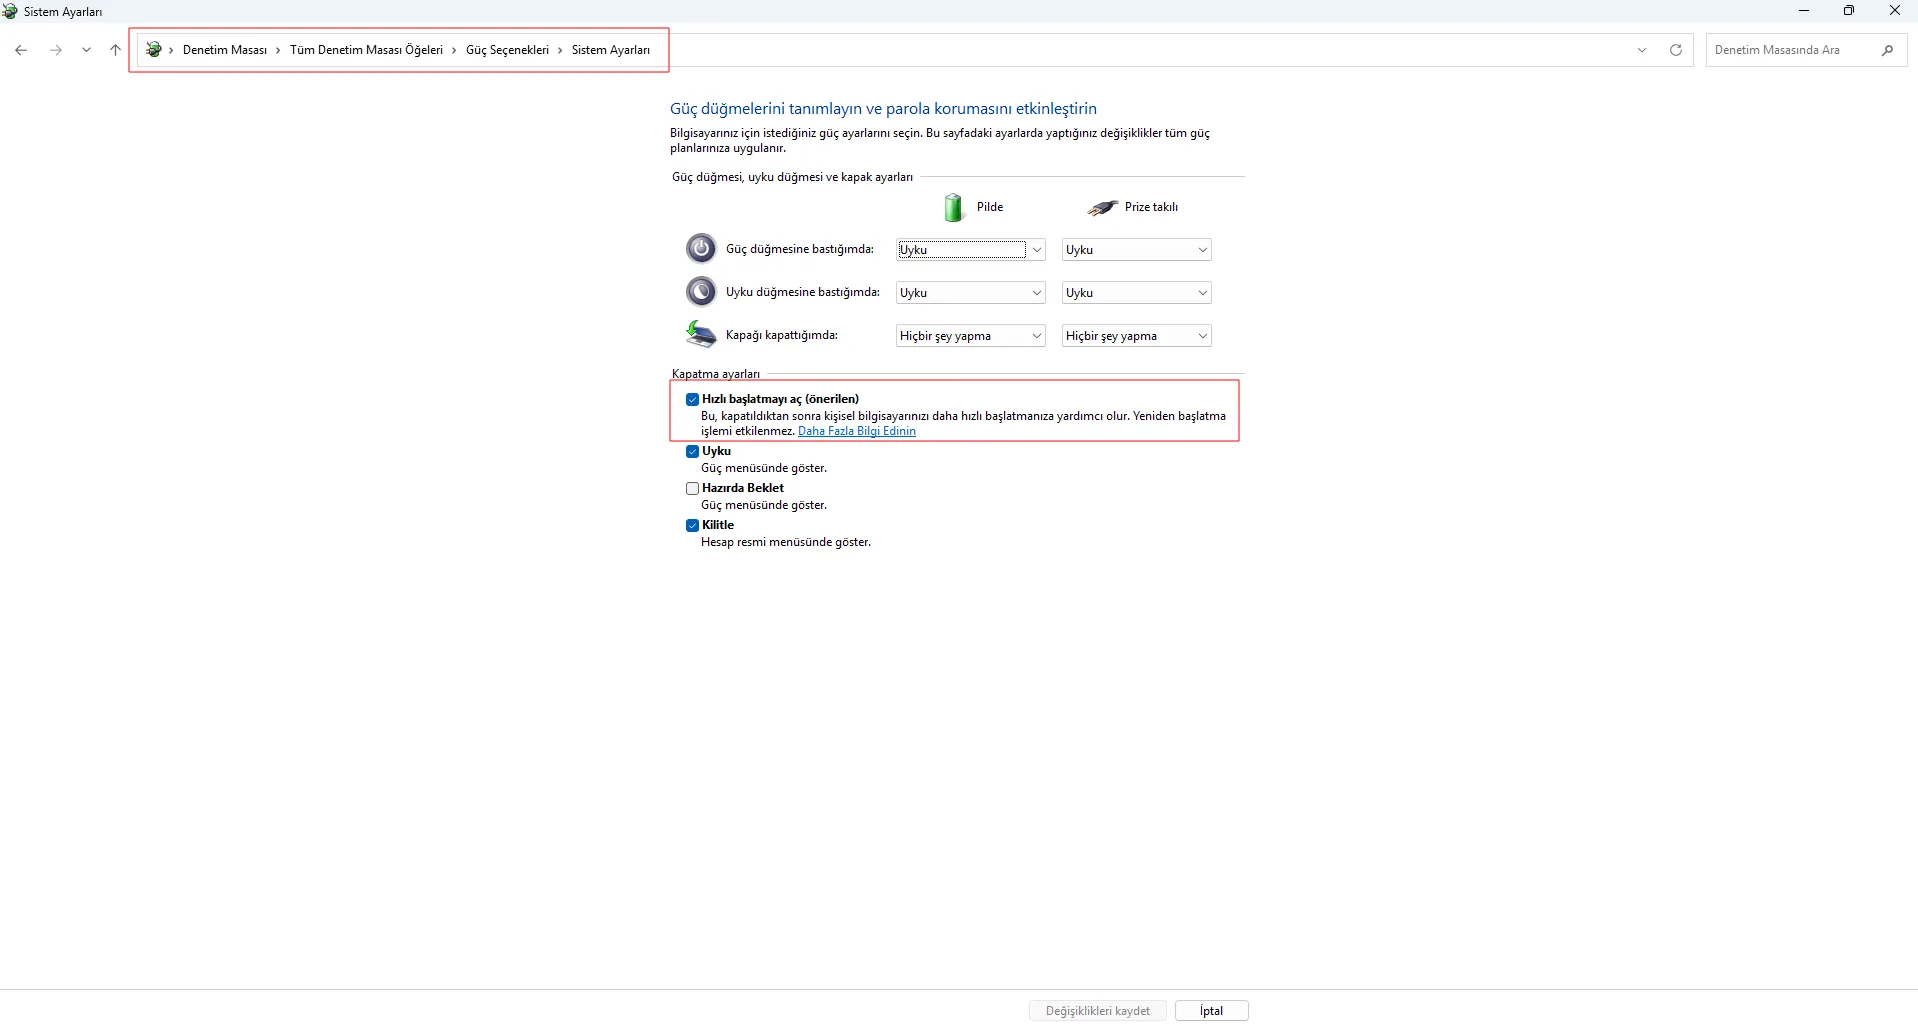Click the Refresh icon in address bar
This screenshot has width=1918, height=1032.
coord(1676,50)
